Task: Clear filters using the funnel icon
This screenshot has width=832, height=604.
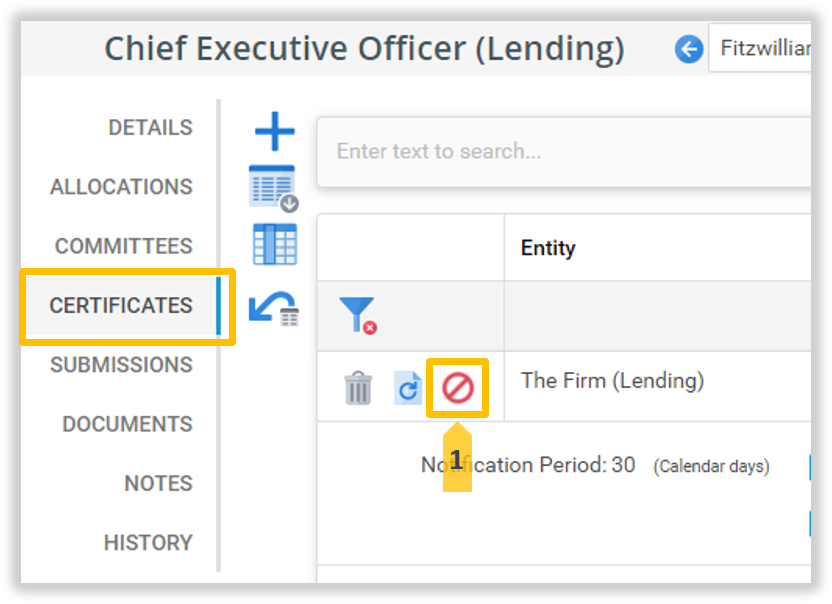Action: pos(356,315)
